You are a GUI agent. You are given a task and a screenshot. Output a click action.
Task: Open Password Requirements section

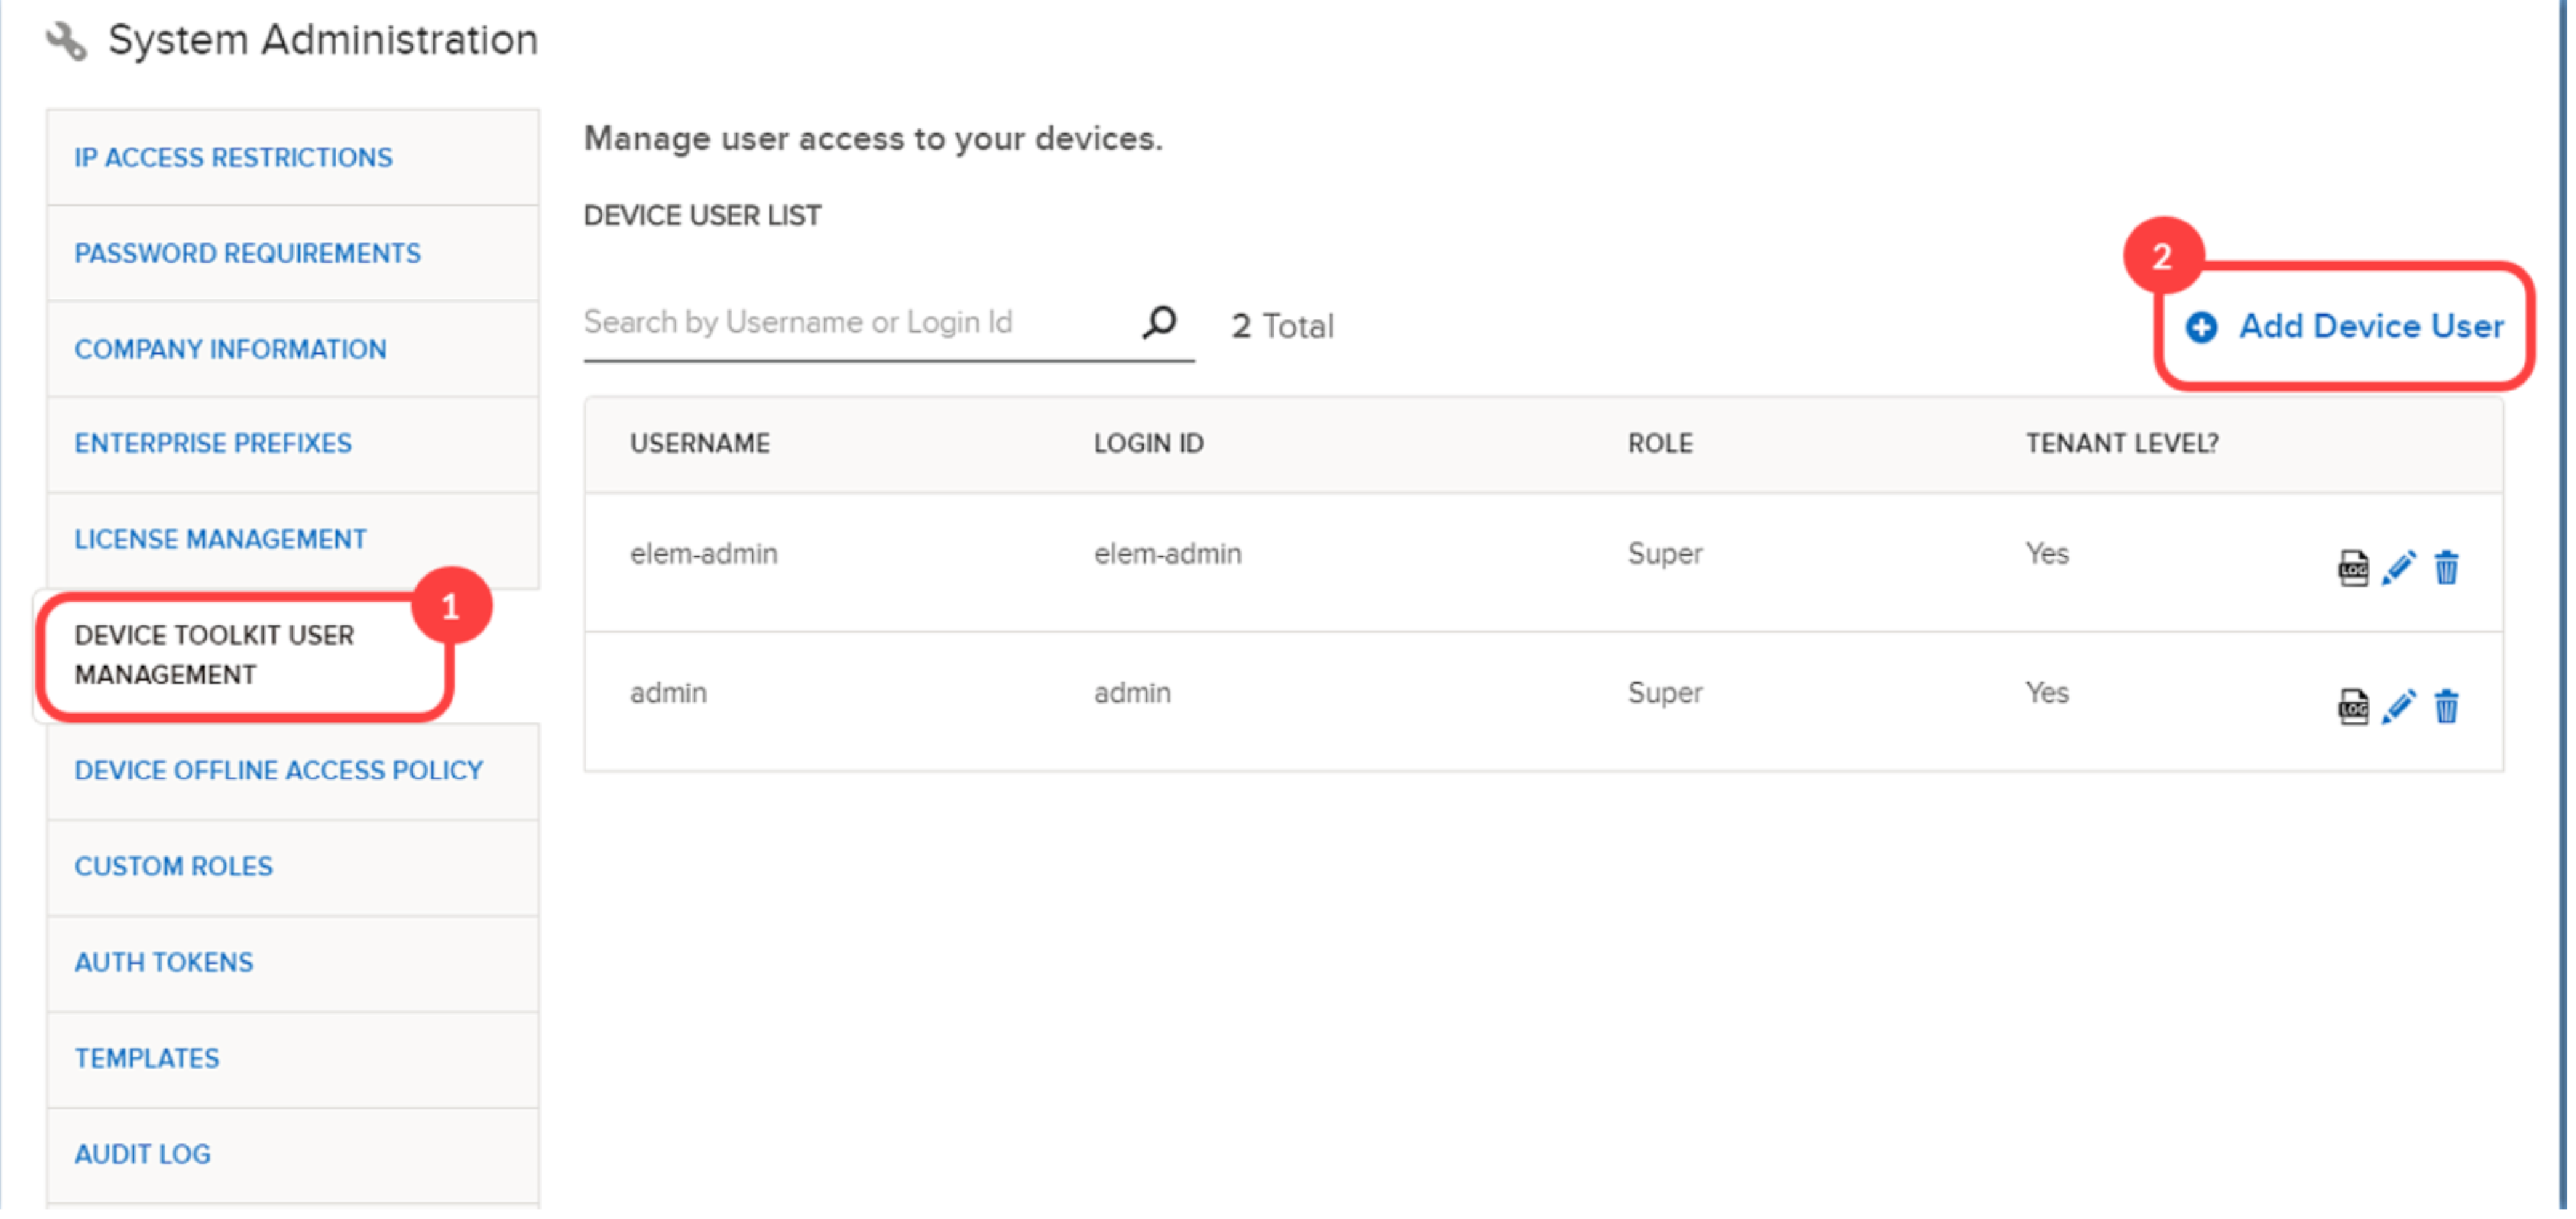coord(247,254)
